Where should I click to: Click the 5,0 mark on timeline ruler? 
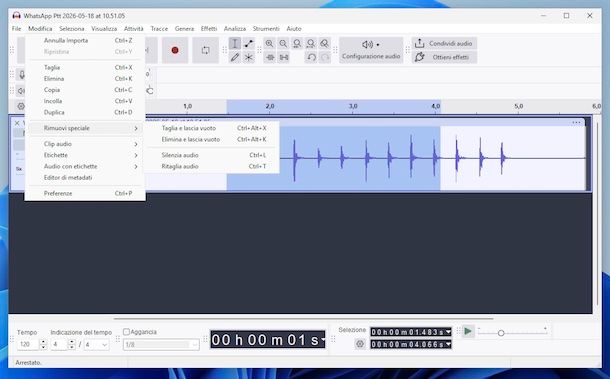519,106
